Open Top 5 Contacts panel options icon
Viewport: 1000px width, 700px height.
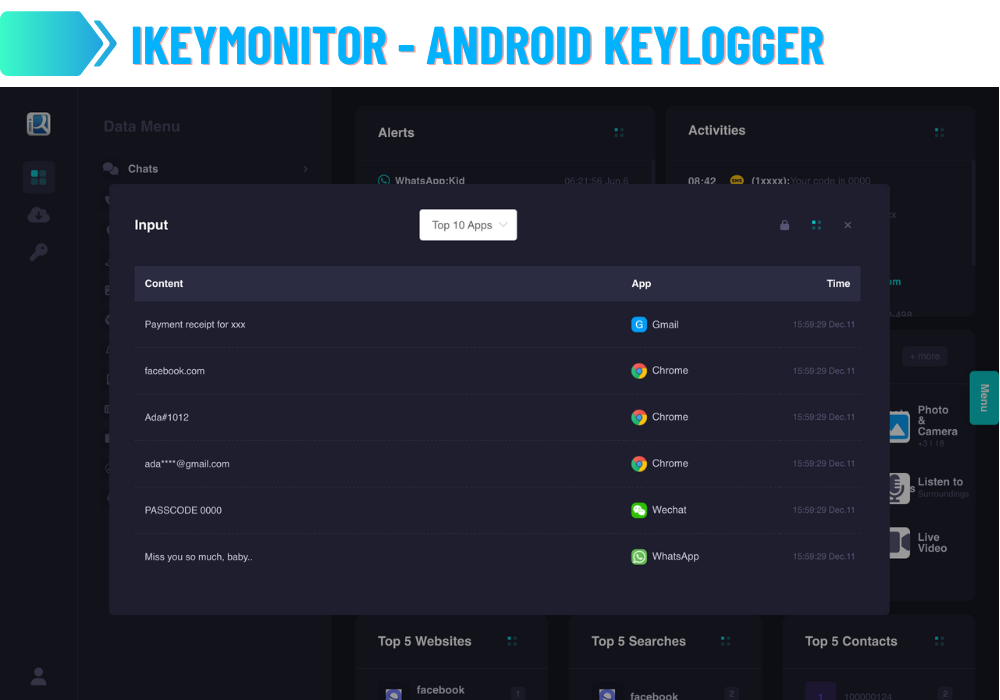[939, 641]
